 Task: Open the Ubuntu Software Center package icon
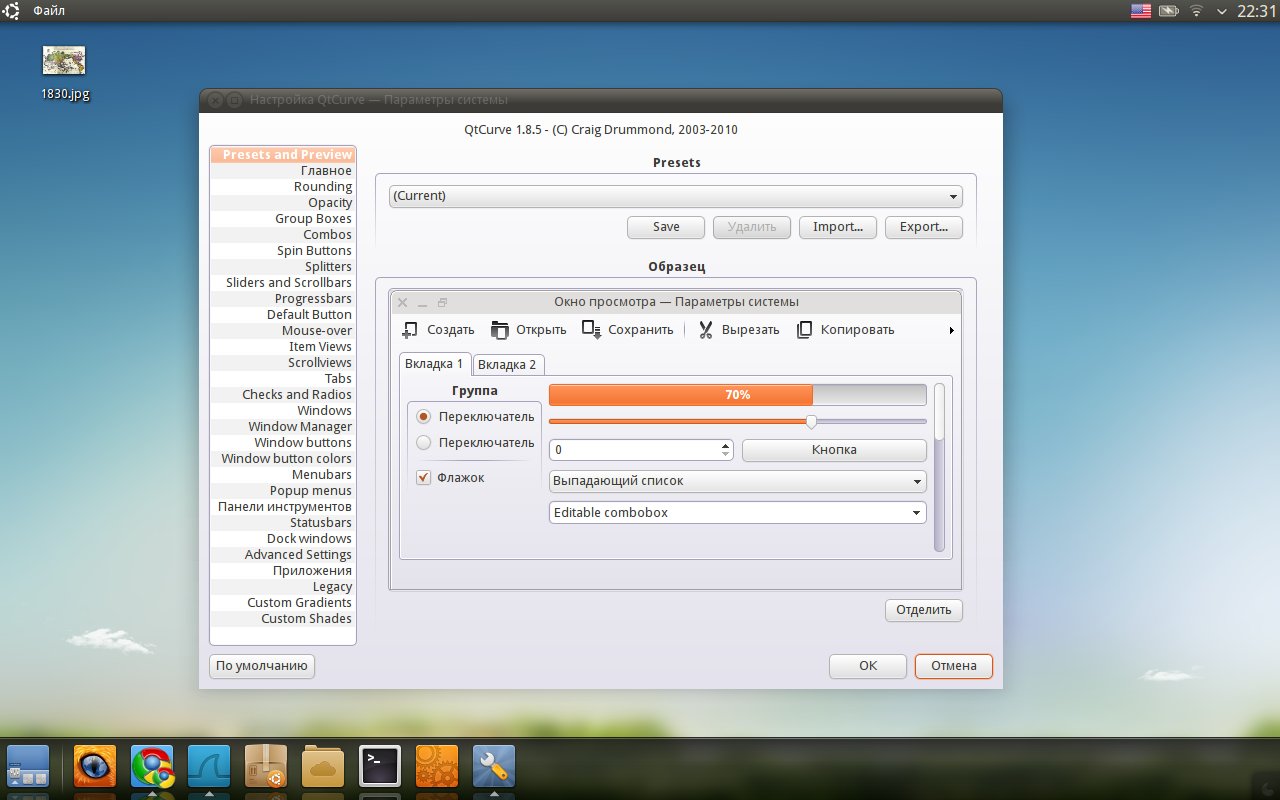click(x=266, y=767)
